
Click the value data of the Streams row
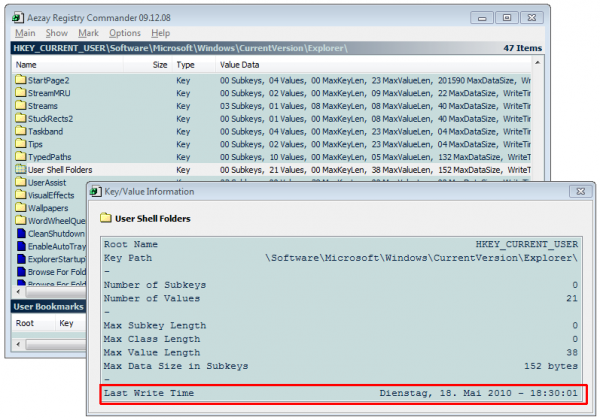[375, 106]
